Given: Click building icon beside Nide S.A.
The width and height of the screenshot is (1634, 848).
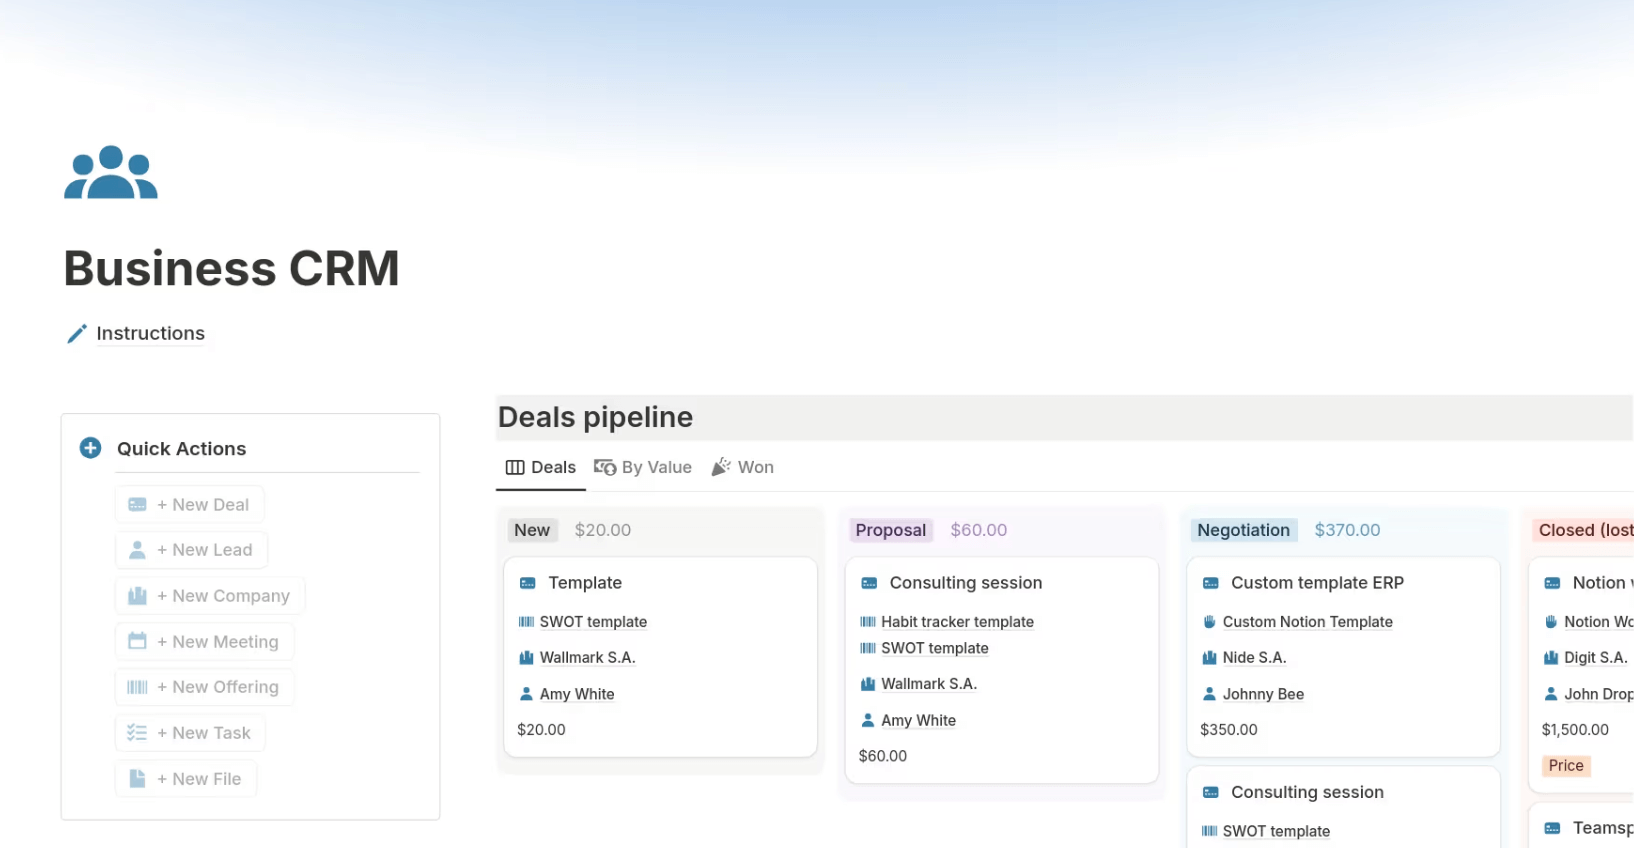Looking at the screenshot, I should coord(1210,658).
